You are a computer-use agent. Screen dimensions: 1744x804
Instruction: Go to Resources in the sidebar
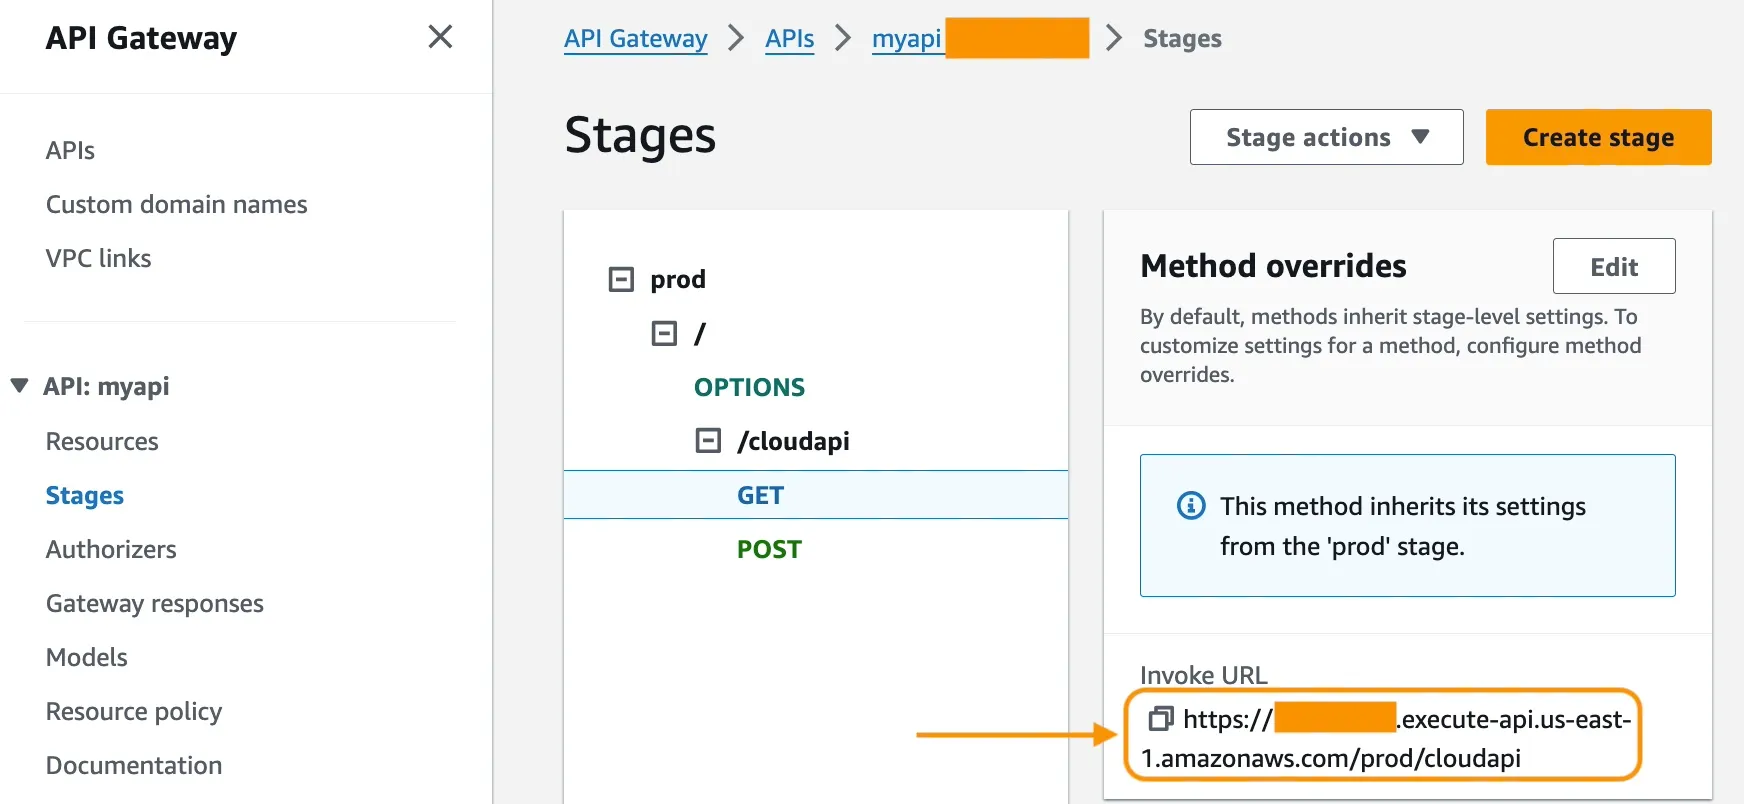point(102,441)
